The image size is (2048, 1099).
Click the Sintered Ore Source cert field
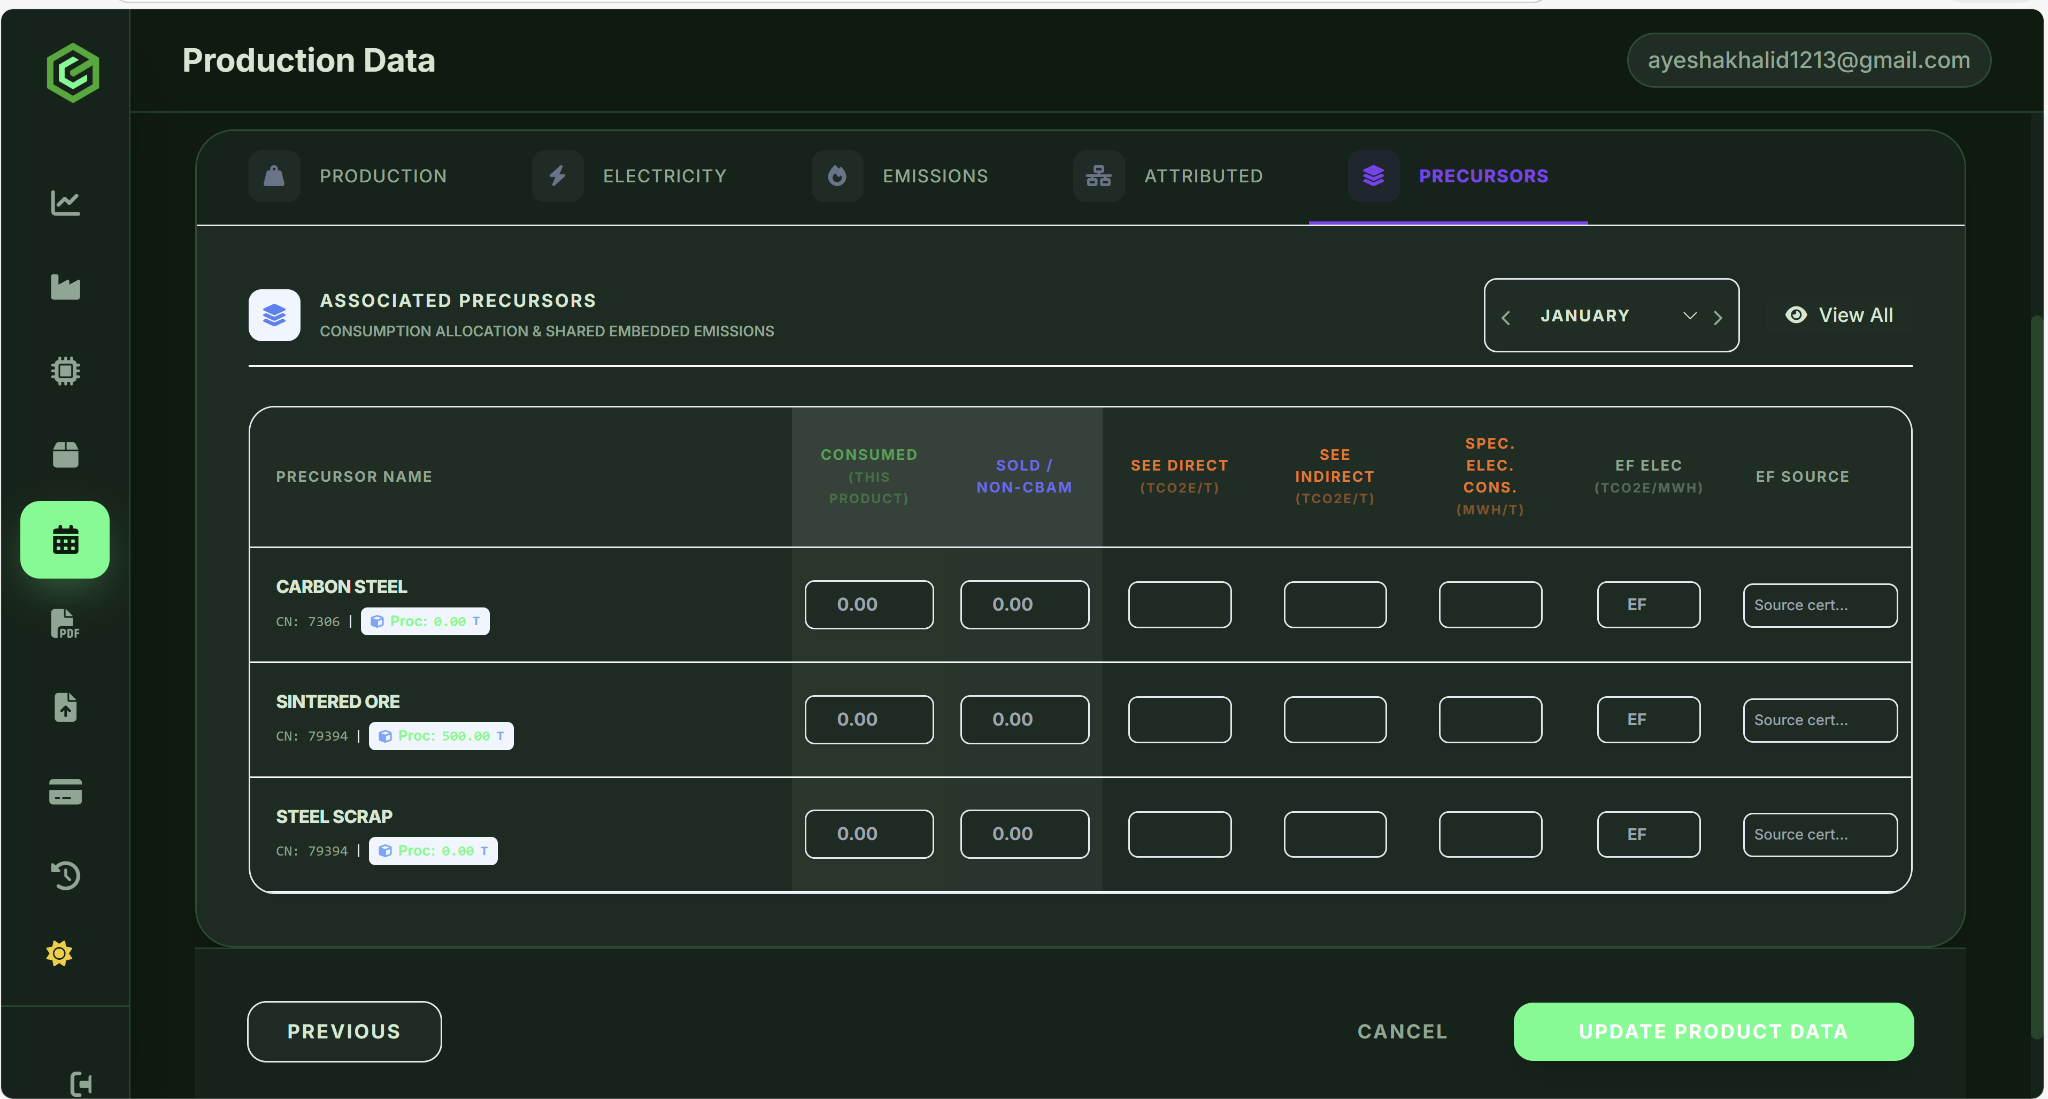(1819, 720)
